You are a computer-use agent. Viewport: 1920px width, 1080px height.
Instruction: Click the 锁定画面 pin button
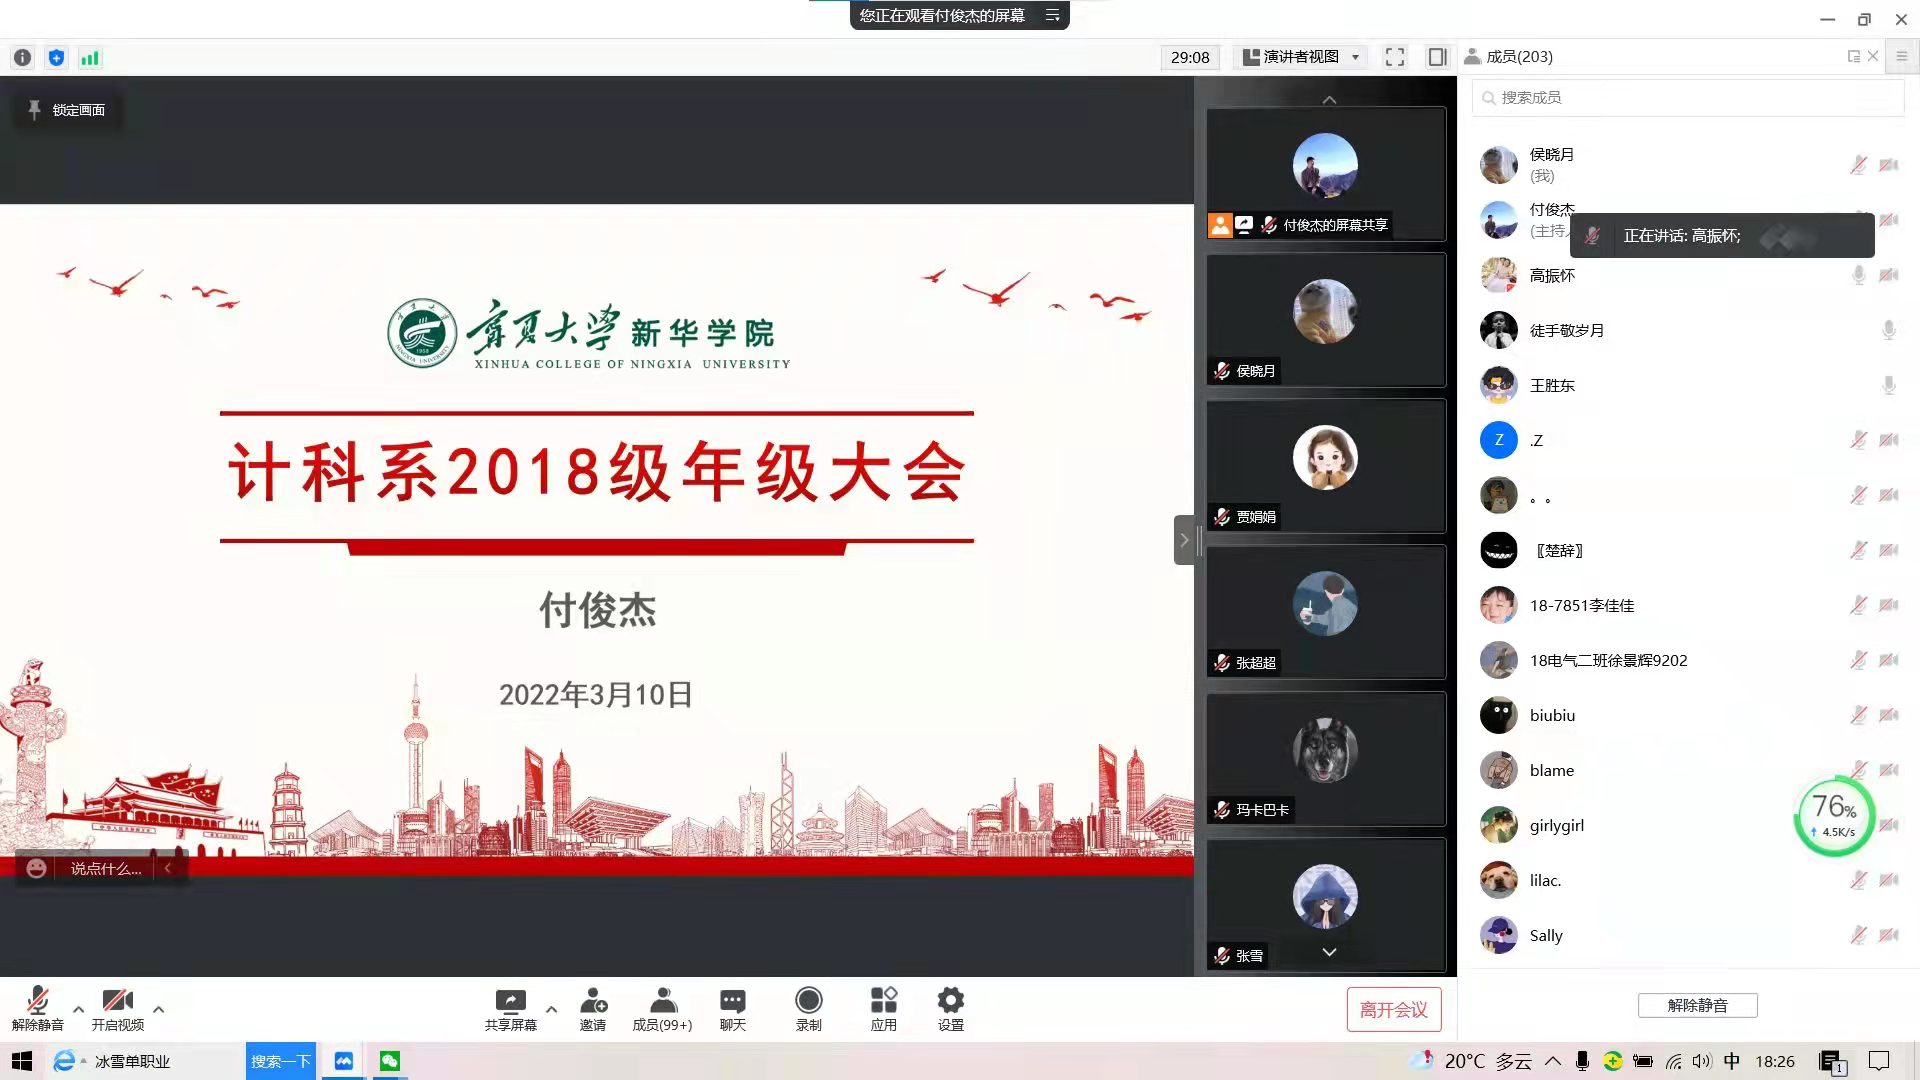[x=67, y=110]
